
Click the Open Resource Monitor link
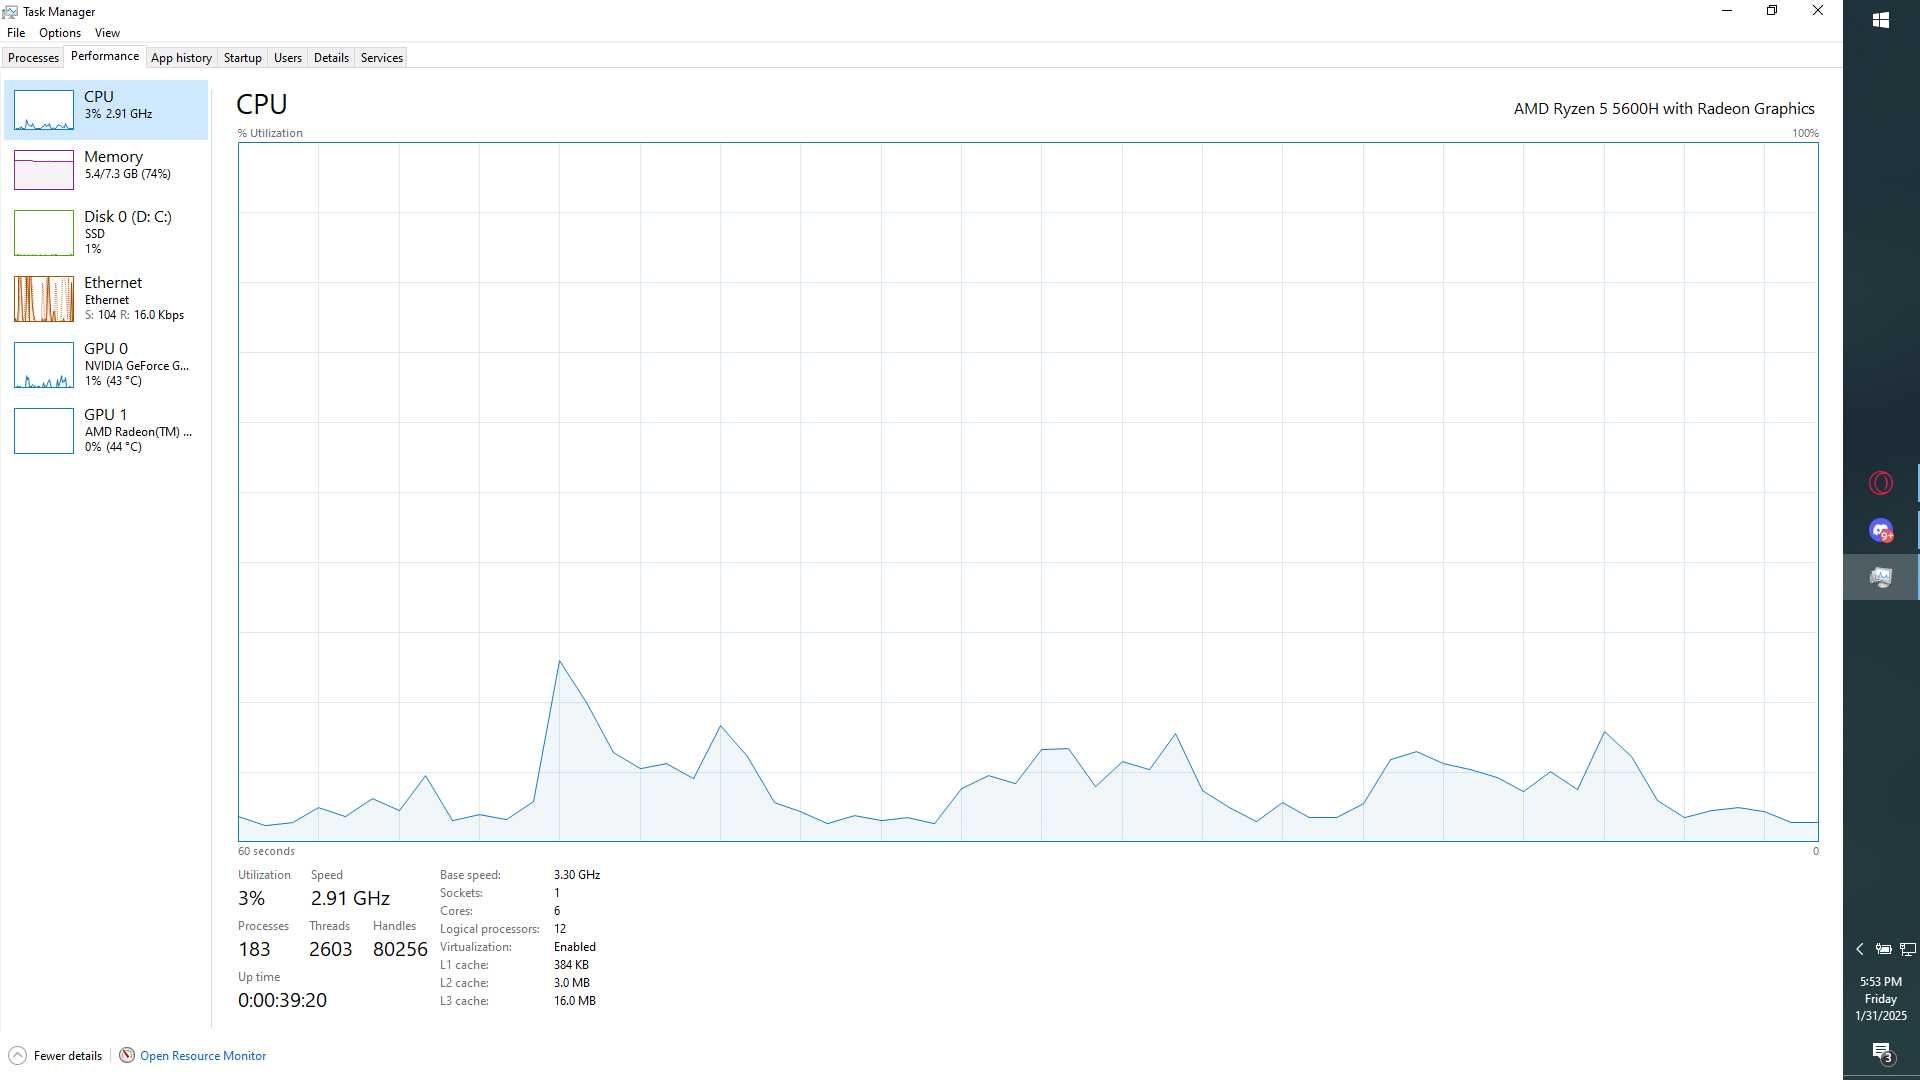tap(203, 1056)
